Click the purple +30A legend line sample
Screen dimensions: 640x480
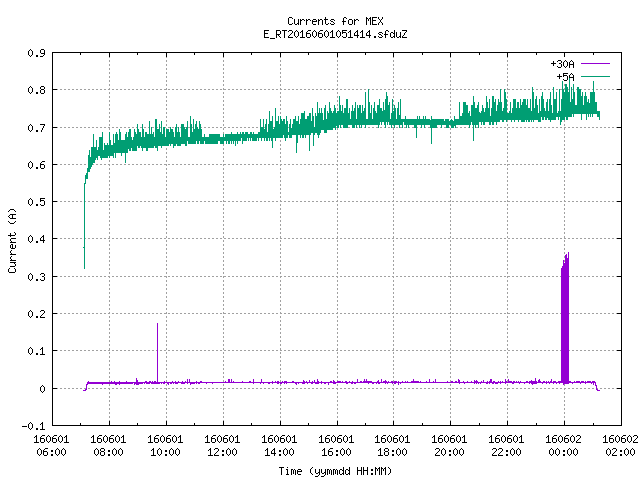(x=595, y=64)
